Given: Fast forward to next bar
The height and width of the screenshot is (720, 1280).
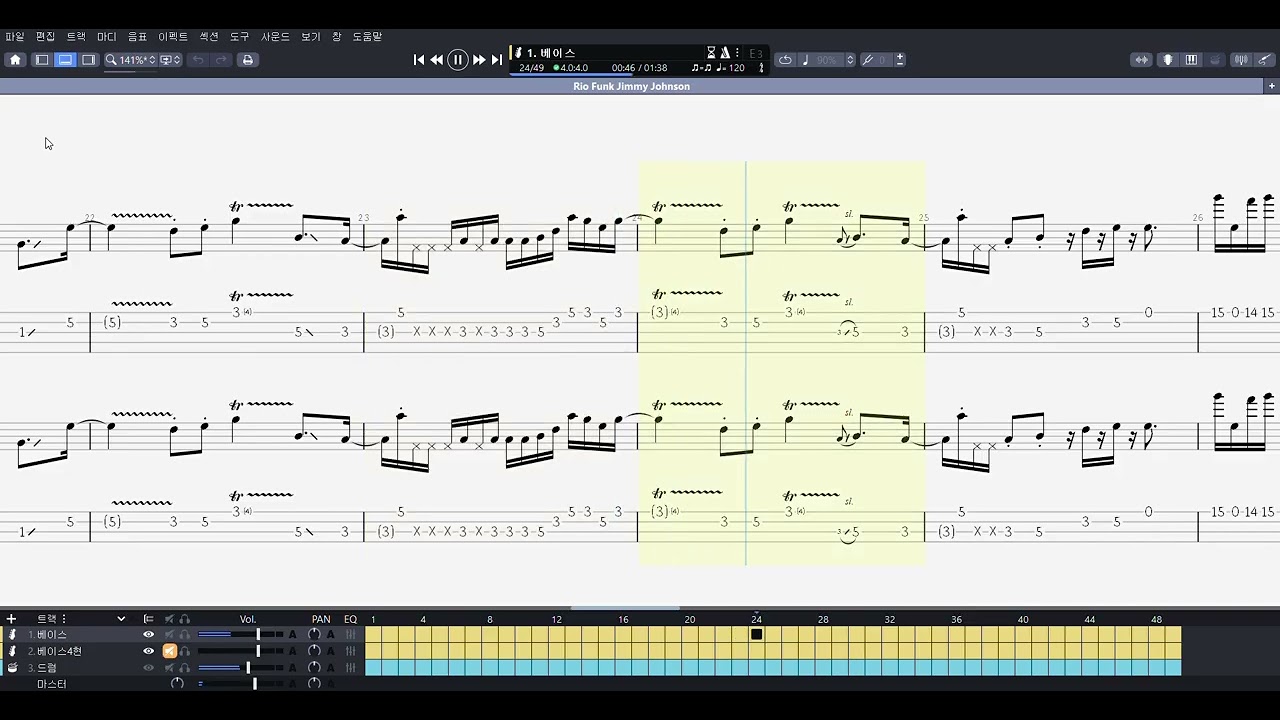Looking at the screenshot, I should pyautogui.click(x=479, y=60).
